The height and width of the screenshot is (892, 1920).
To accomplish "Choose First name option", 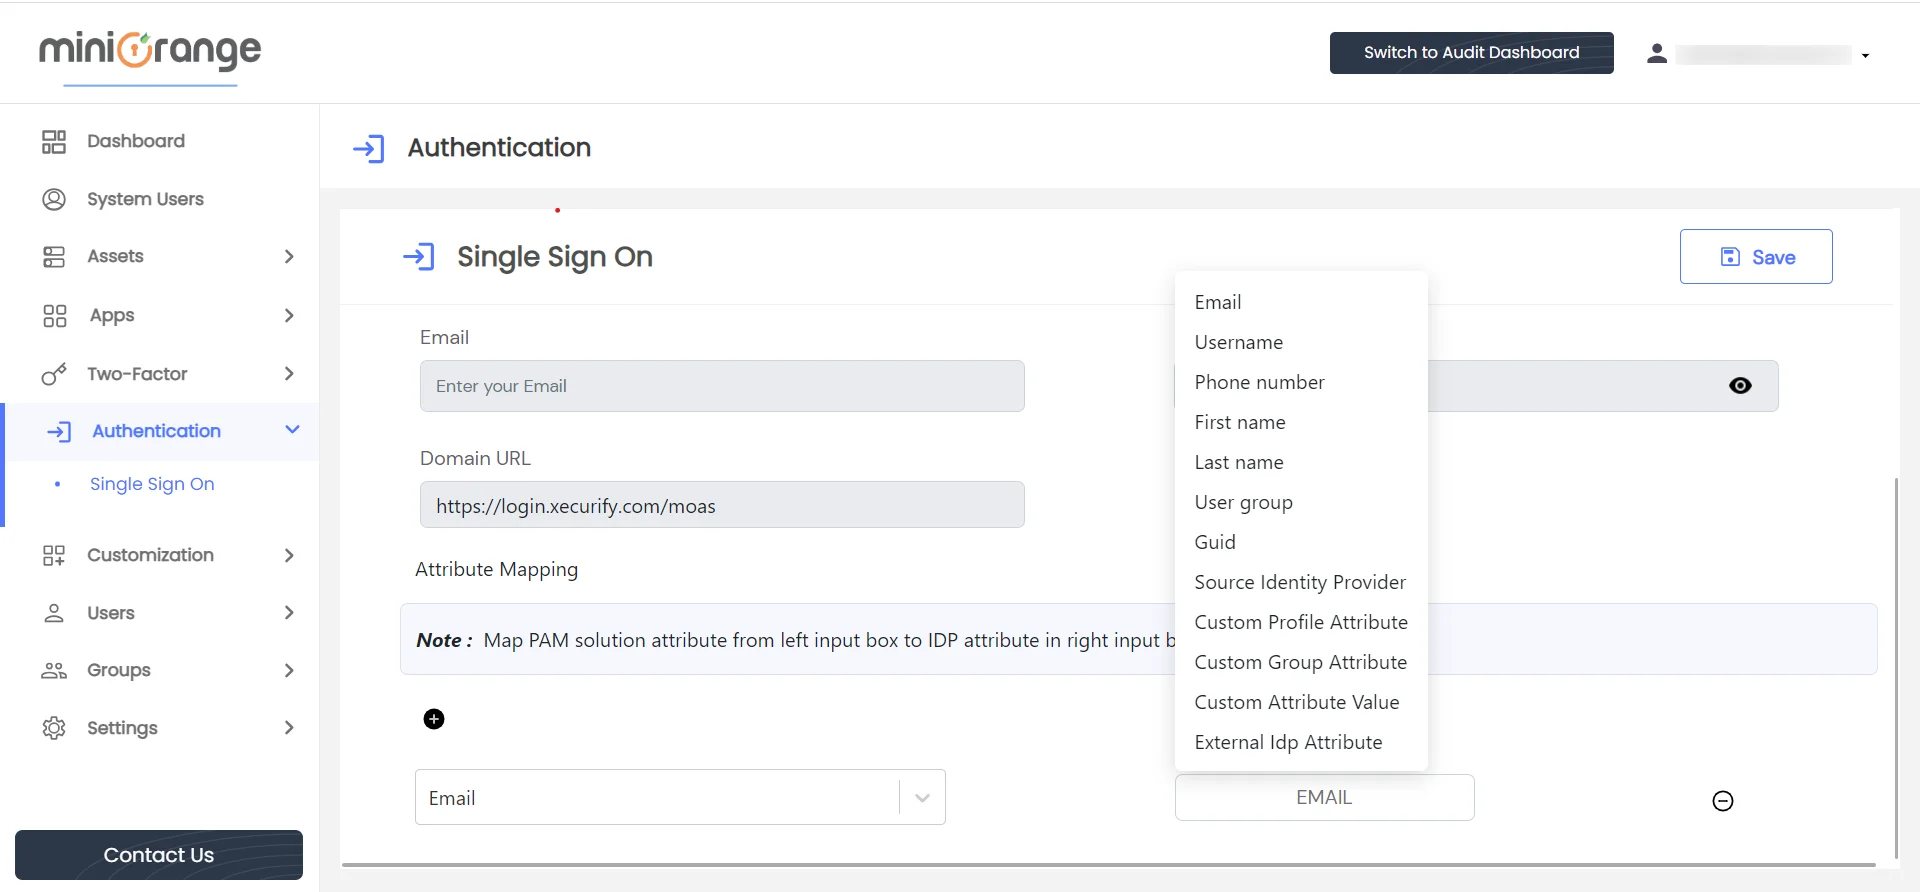I will tap(1301, 422).
